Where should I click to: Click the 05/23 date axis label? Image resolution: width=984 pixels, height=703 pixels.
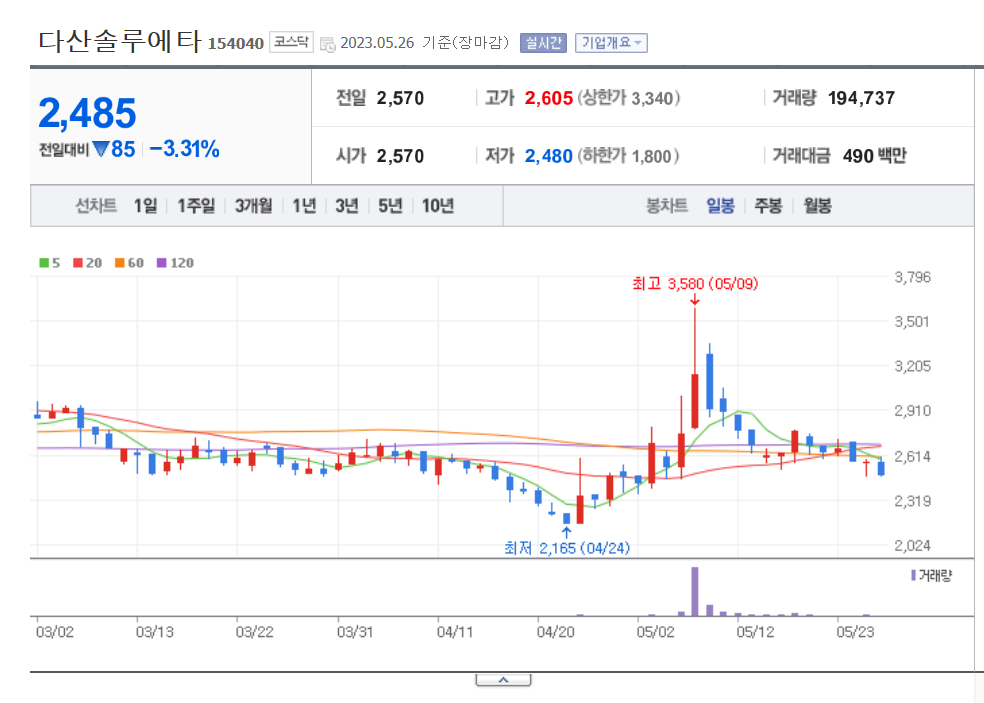pos(855,632)
